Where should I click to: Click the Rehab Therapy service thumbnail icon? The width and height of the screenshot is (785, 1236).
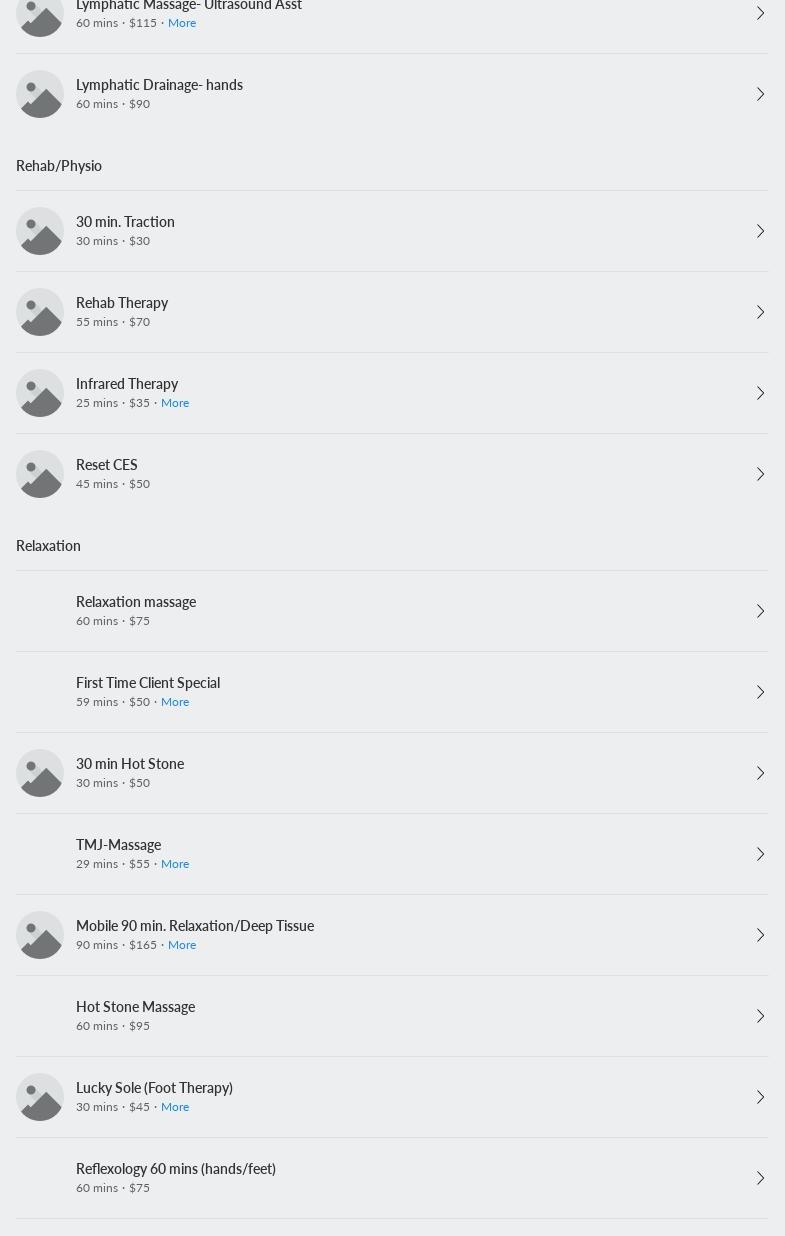pyautogui.click(x=40, y=312)
